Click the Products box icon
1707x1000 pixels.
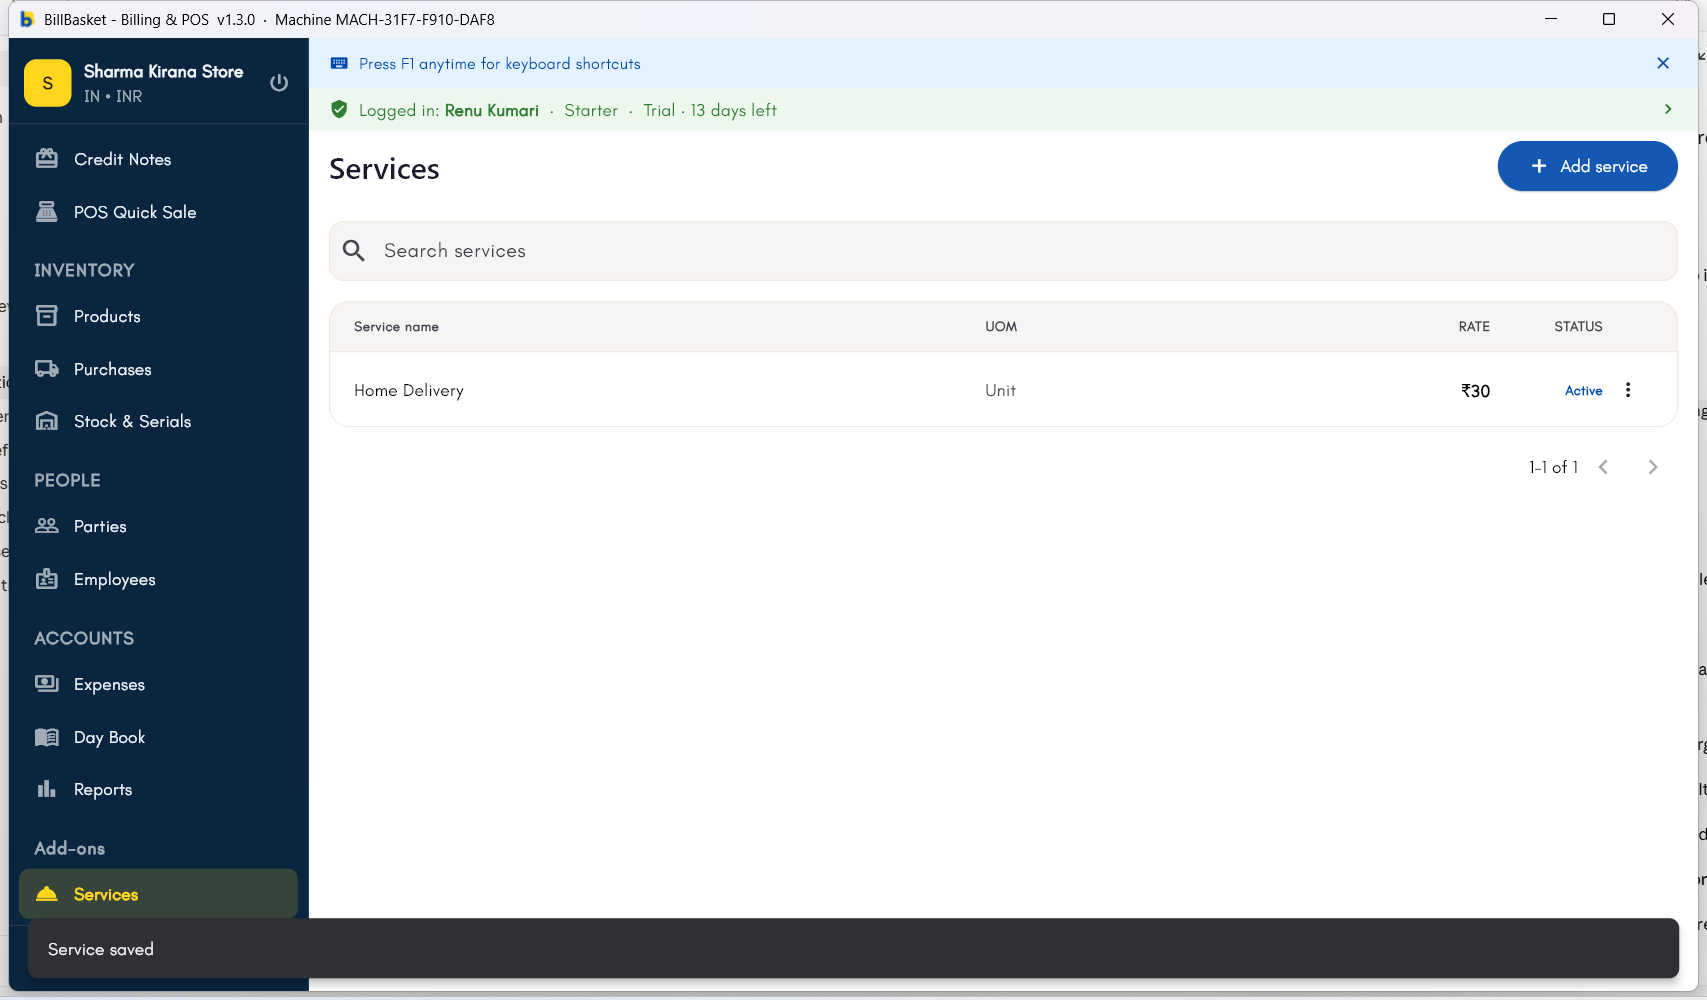[47, 315]
